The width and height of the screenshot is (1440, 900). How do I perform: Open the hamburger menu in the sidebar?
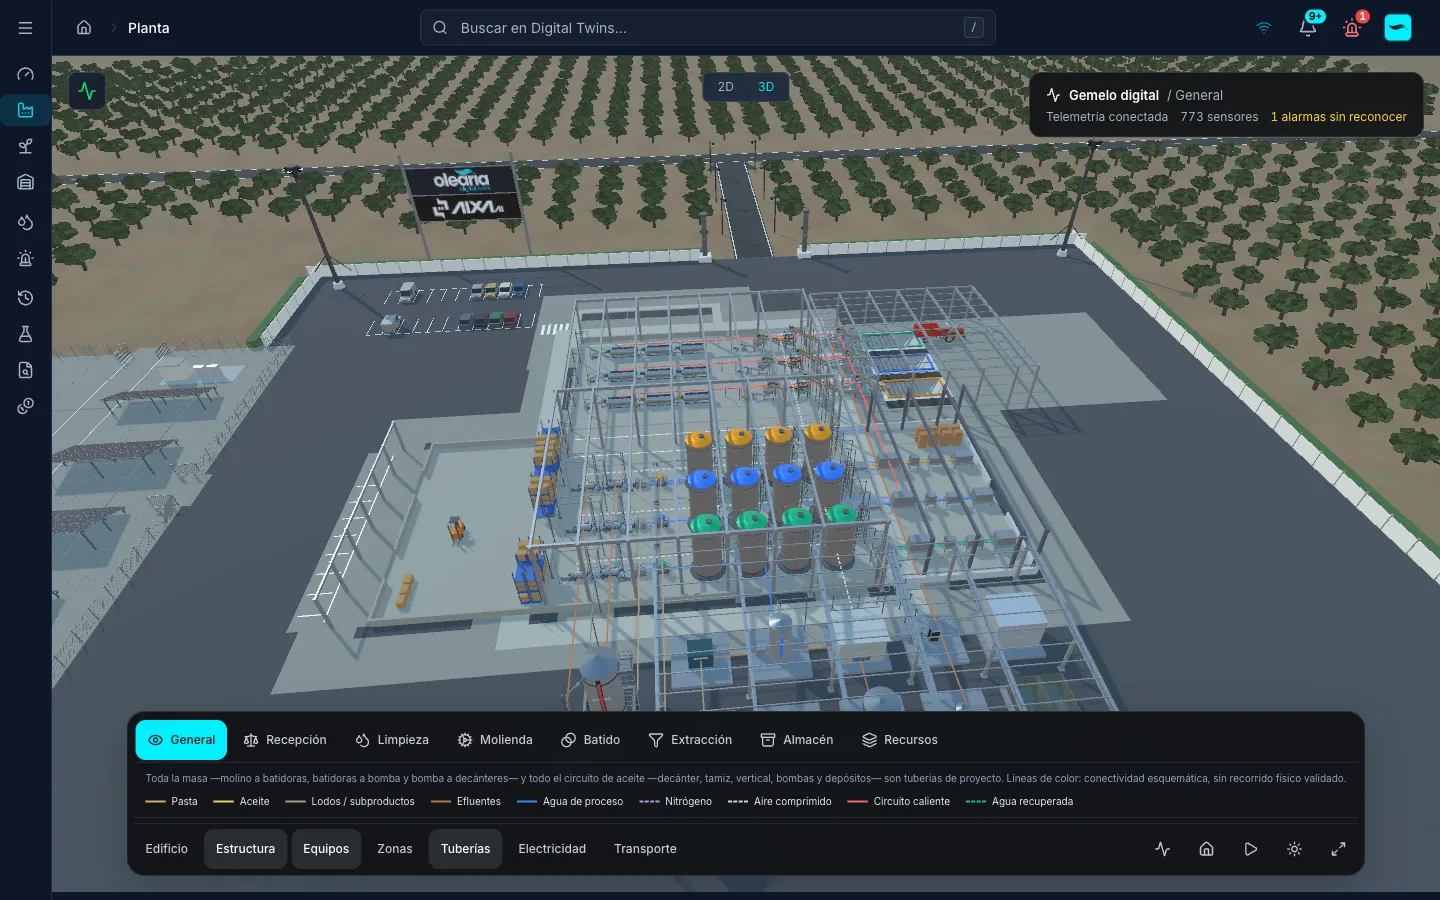coord(25,28)
